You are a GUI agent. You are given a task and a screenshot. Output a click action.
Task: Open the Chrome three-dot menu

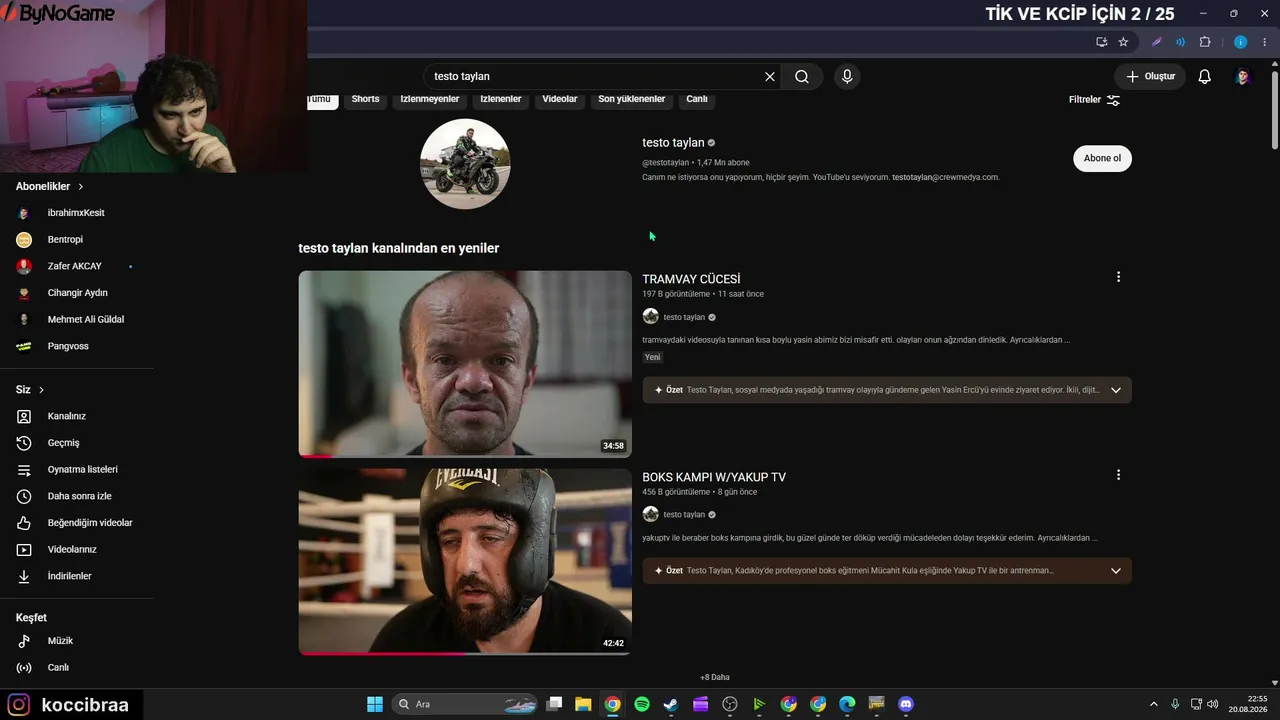1265,42
